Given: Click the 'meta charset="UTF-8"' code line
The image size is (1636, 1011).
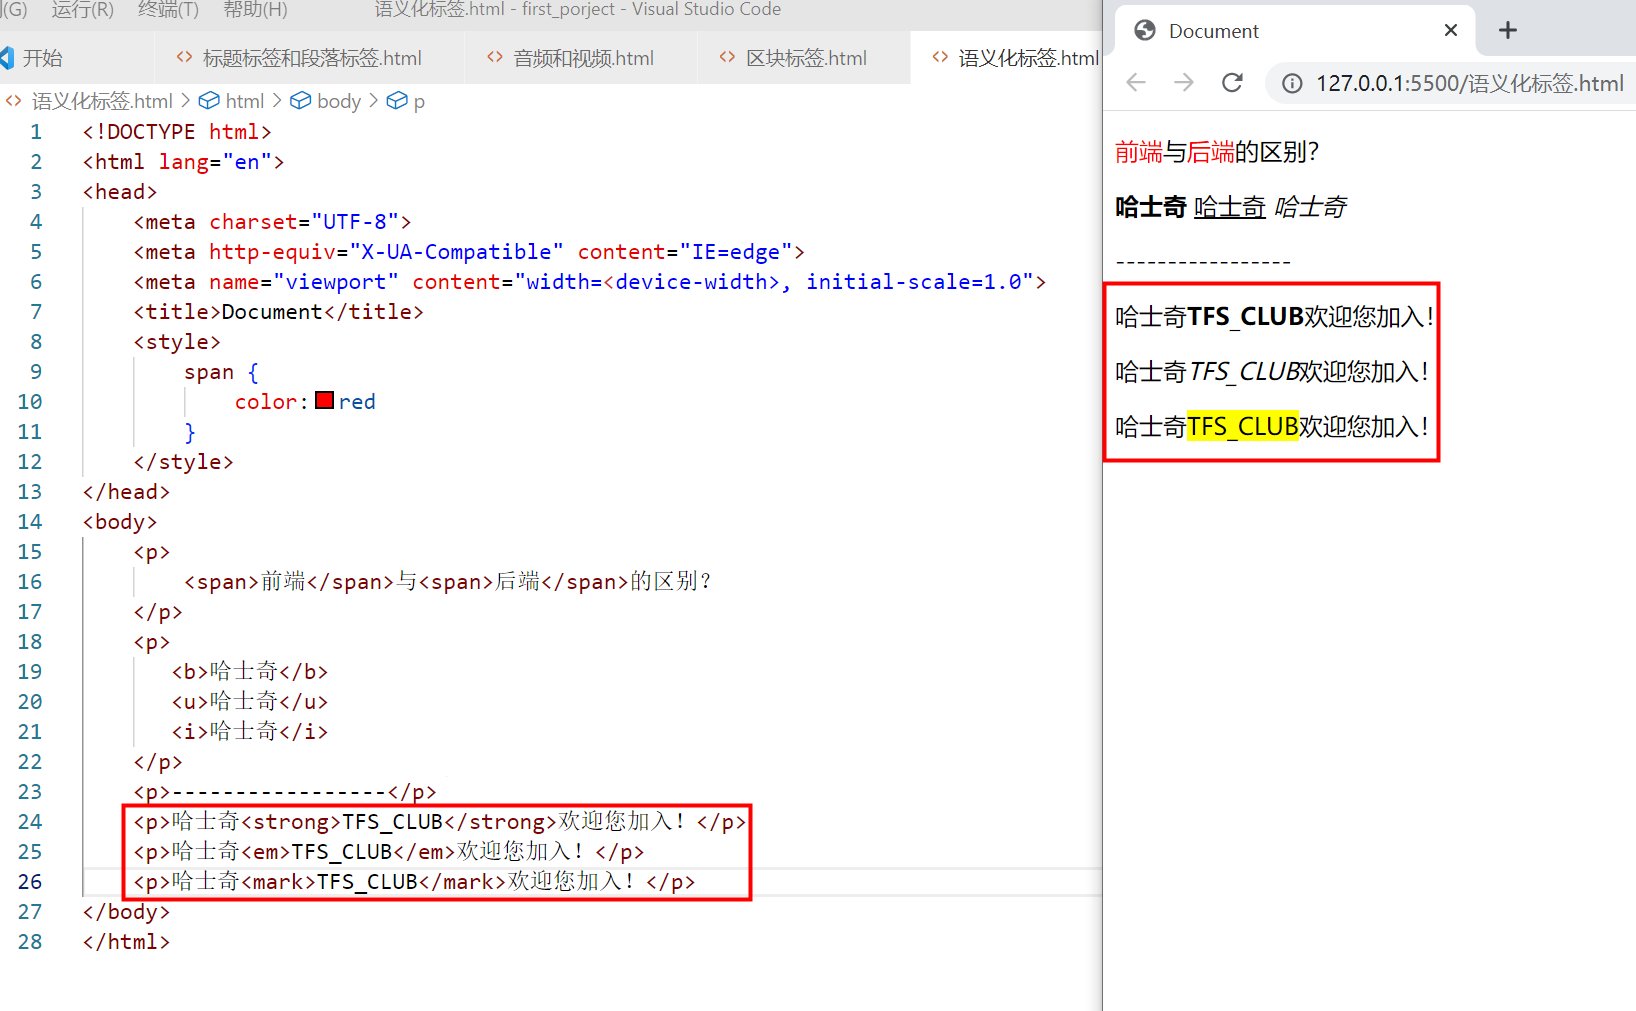Looking at the screenshot, I should point(272,222).
